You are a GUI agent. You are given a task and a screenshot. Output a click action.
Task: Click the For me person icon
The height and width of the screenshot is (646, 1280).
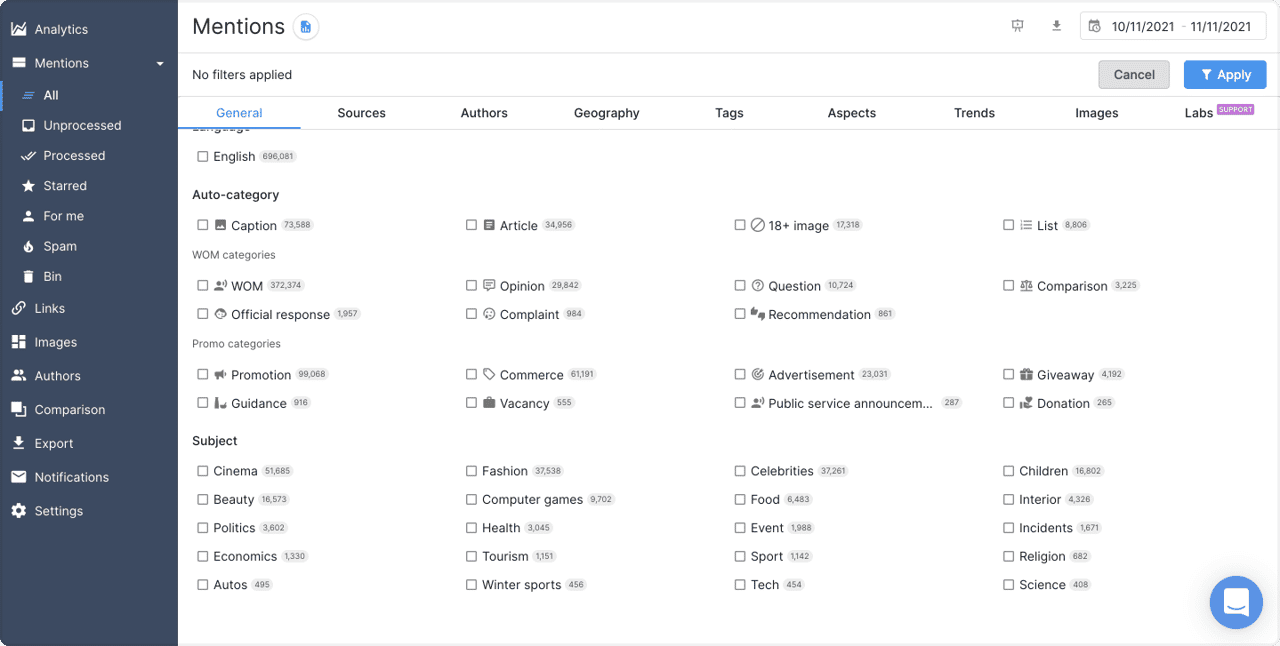28,216
